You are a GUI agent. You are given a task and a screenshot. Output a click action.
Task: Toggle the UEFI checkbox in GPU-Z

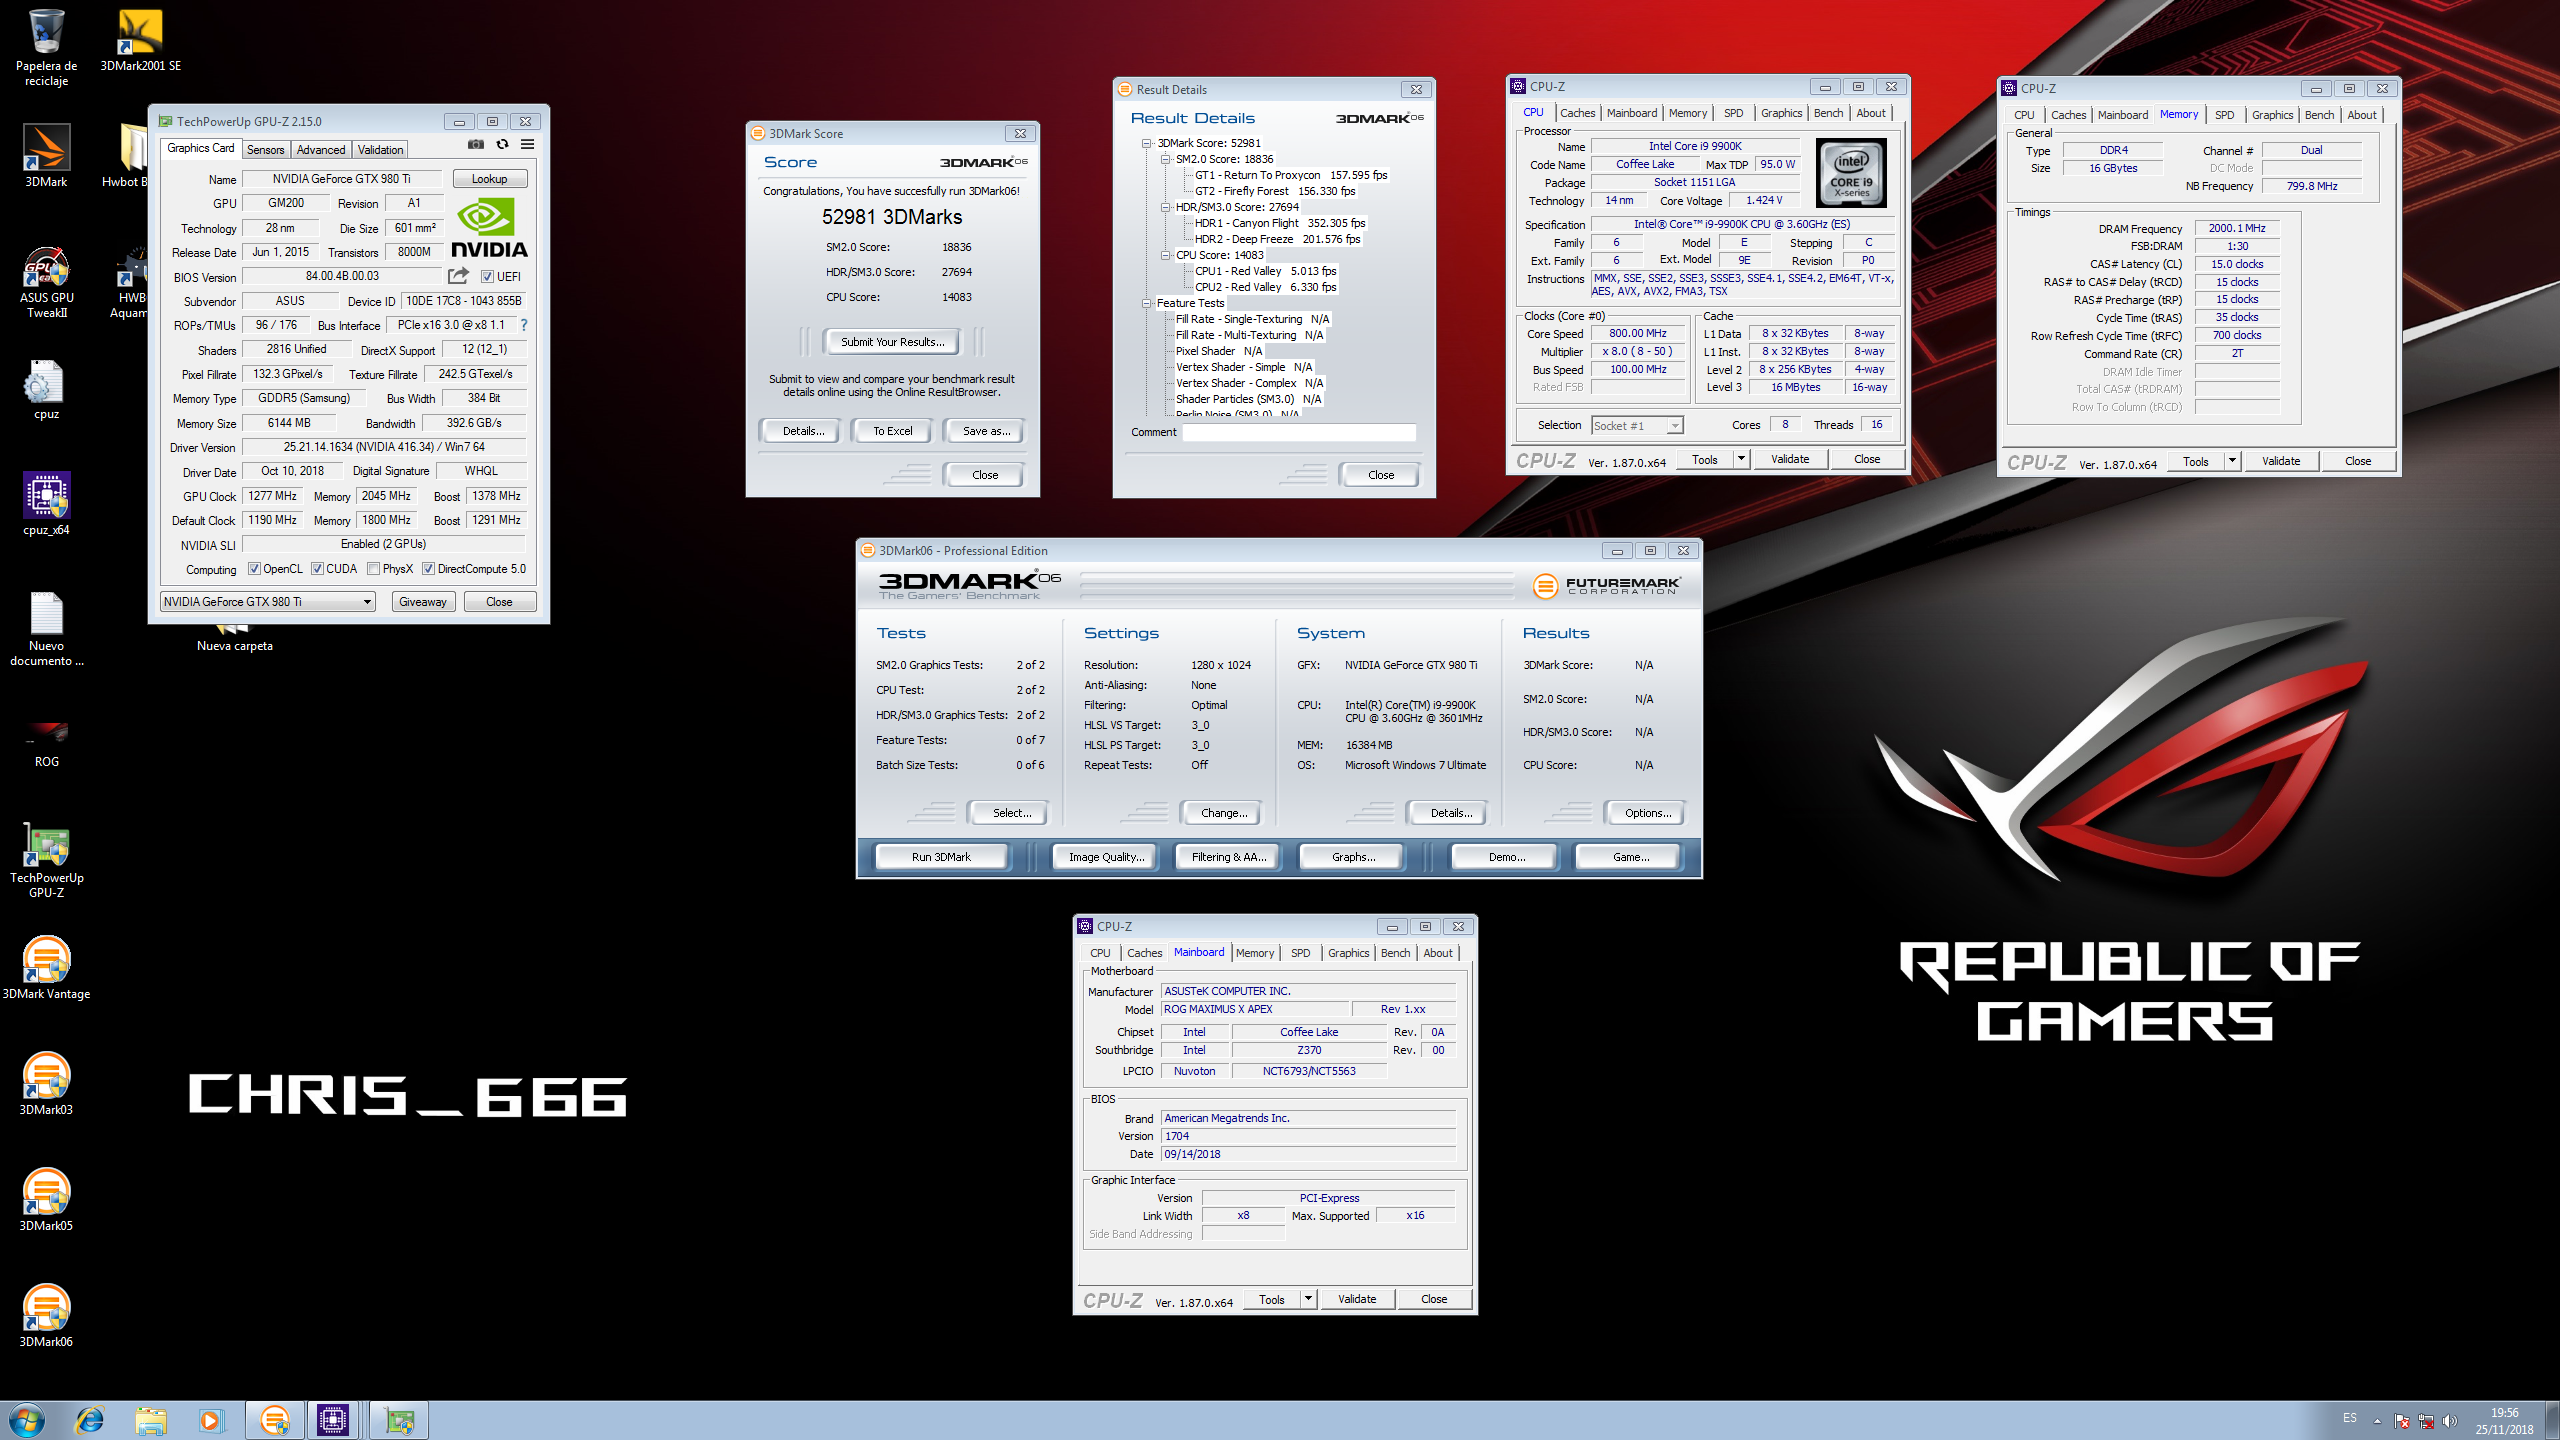487,277
